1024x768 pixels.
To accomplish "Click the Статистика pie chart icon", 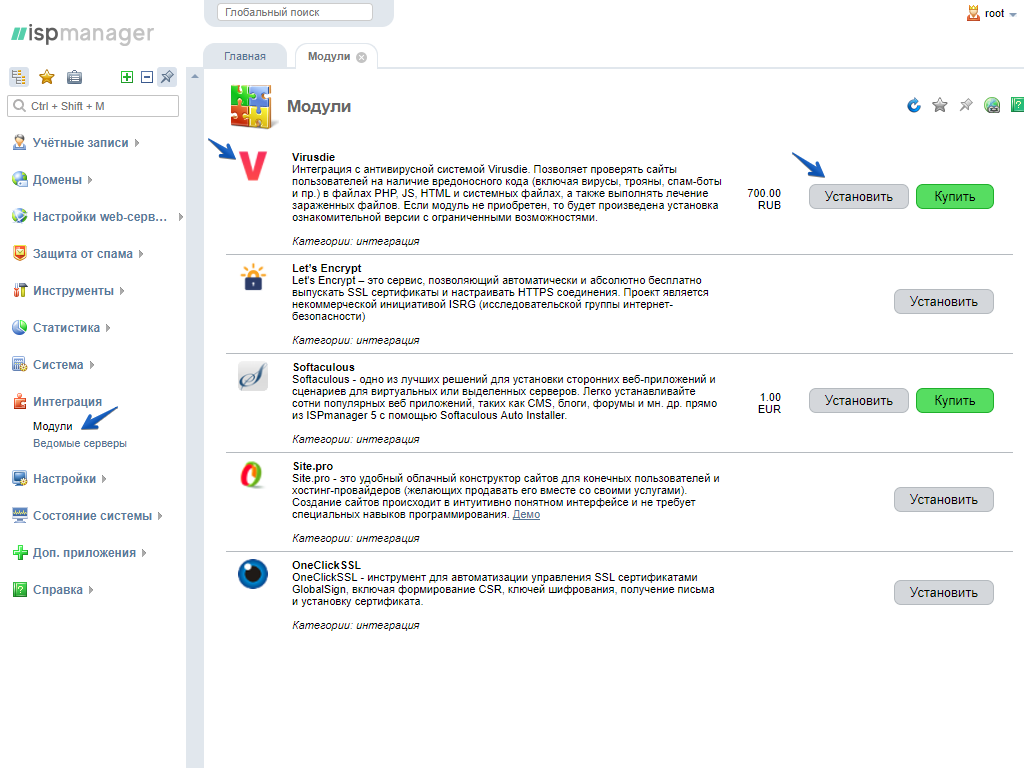I will click(20, 327).
